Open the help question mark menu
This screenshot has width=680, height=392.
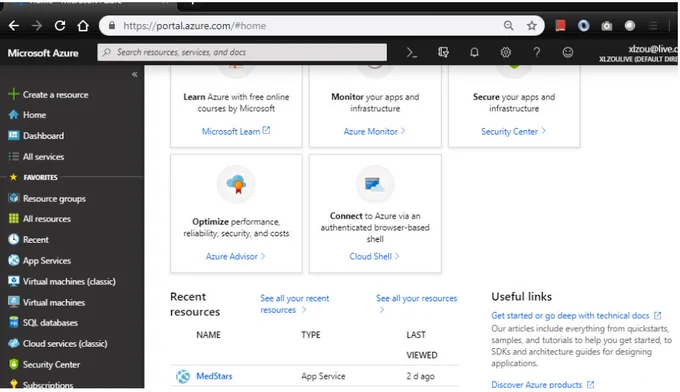click(x=536, y=52)
